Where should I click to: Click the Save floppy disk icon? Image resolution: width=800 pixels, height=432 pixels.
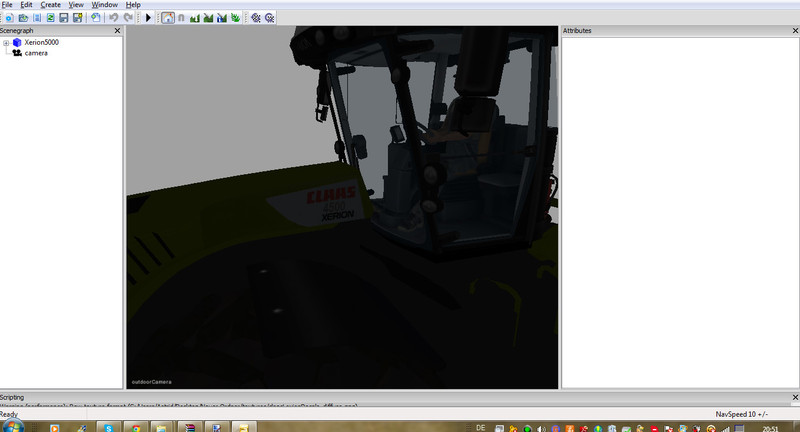64,18
